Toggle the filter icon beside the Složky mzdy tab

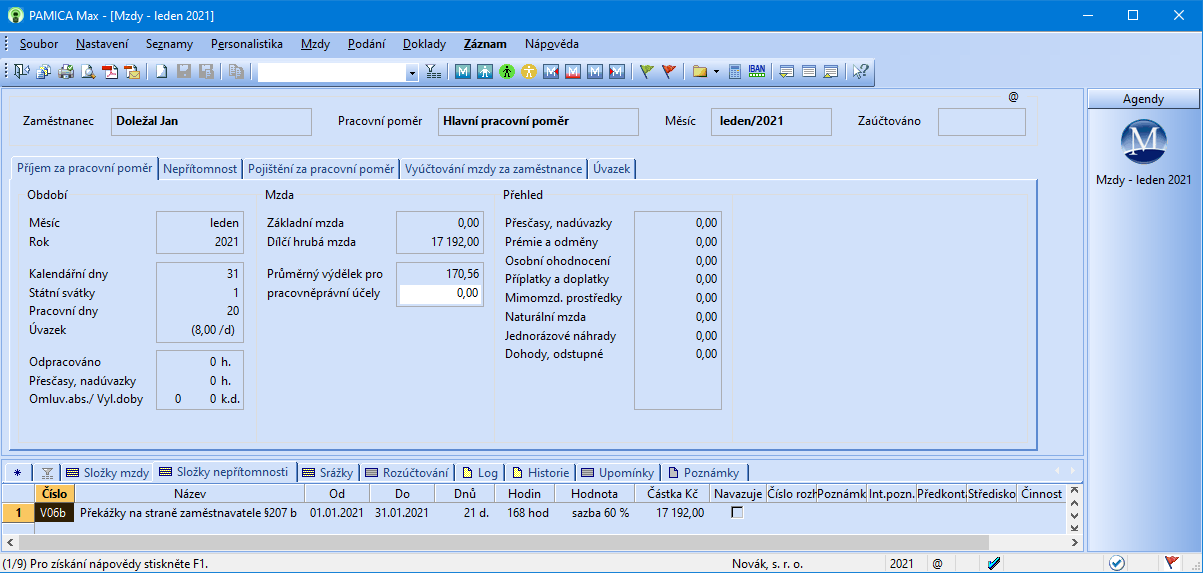coord(47,473)
